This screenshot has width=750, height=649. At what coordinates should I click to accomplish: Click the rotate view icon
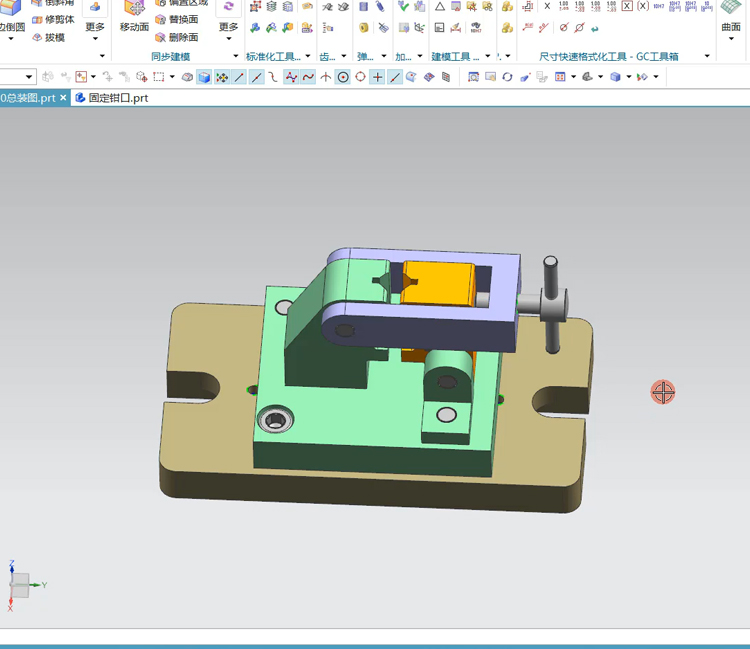pos(507,77)
